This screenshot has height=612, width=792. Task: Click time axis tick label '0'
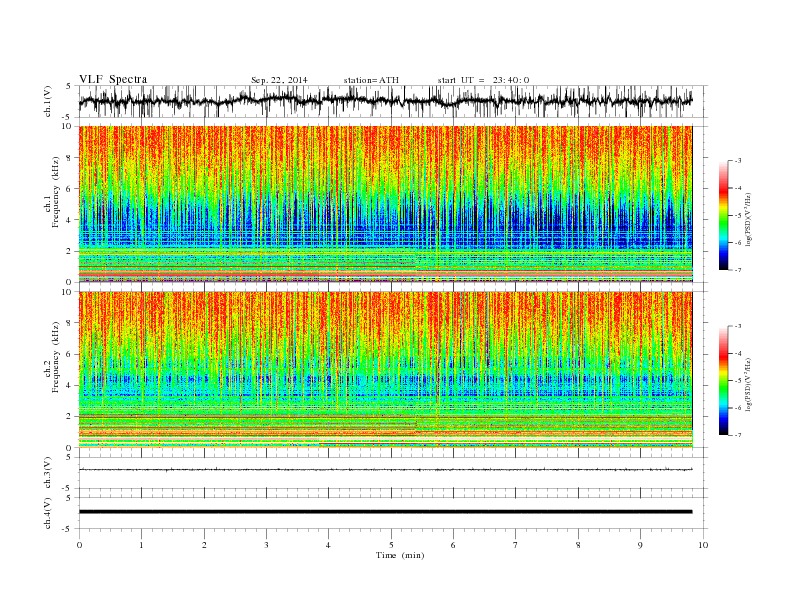coord(79,545)
